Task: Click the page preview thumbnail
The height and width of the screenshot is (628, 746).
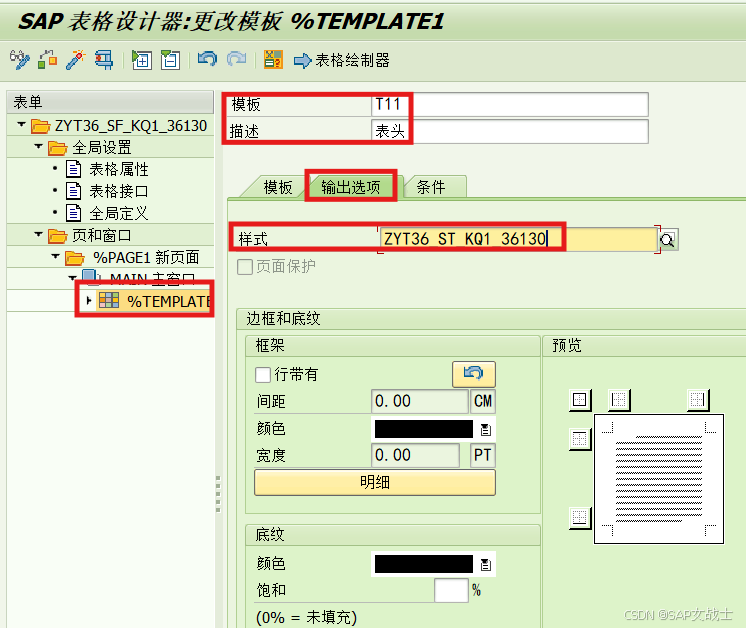Action: [659, 479]
